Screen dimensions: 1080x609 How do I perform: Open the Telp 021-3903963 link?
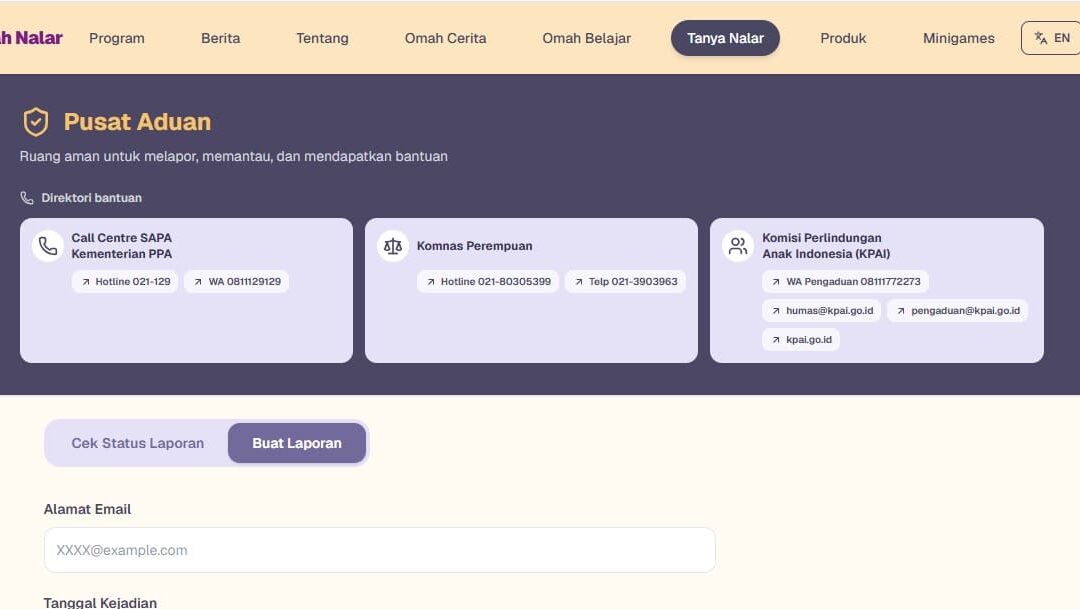tap(625, 282)
